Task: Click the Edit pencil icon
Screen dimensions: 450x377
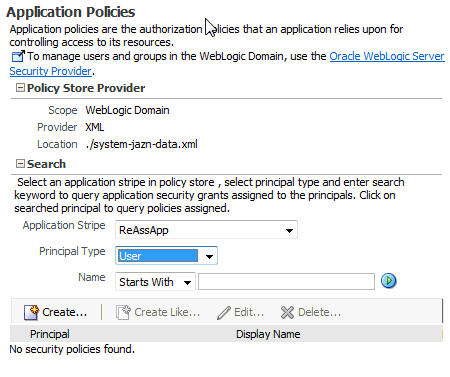Action: click(x=224, y=313)
